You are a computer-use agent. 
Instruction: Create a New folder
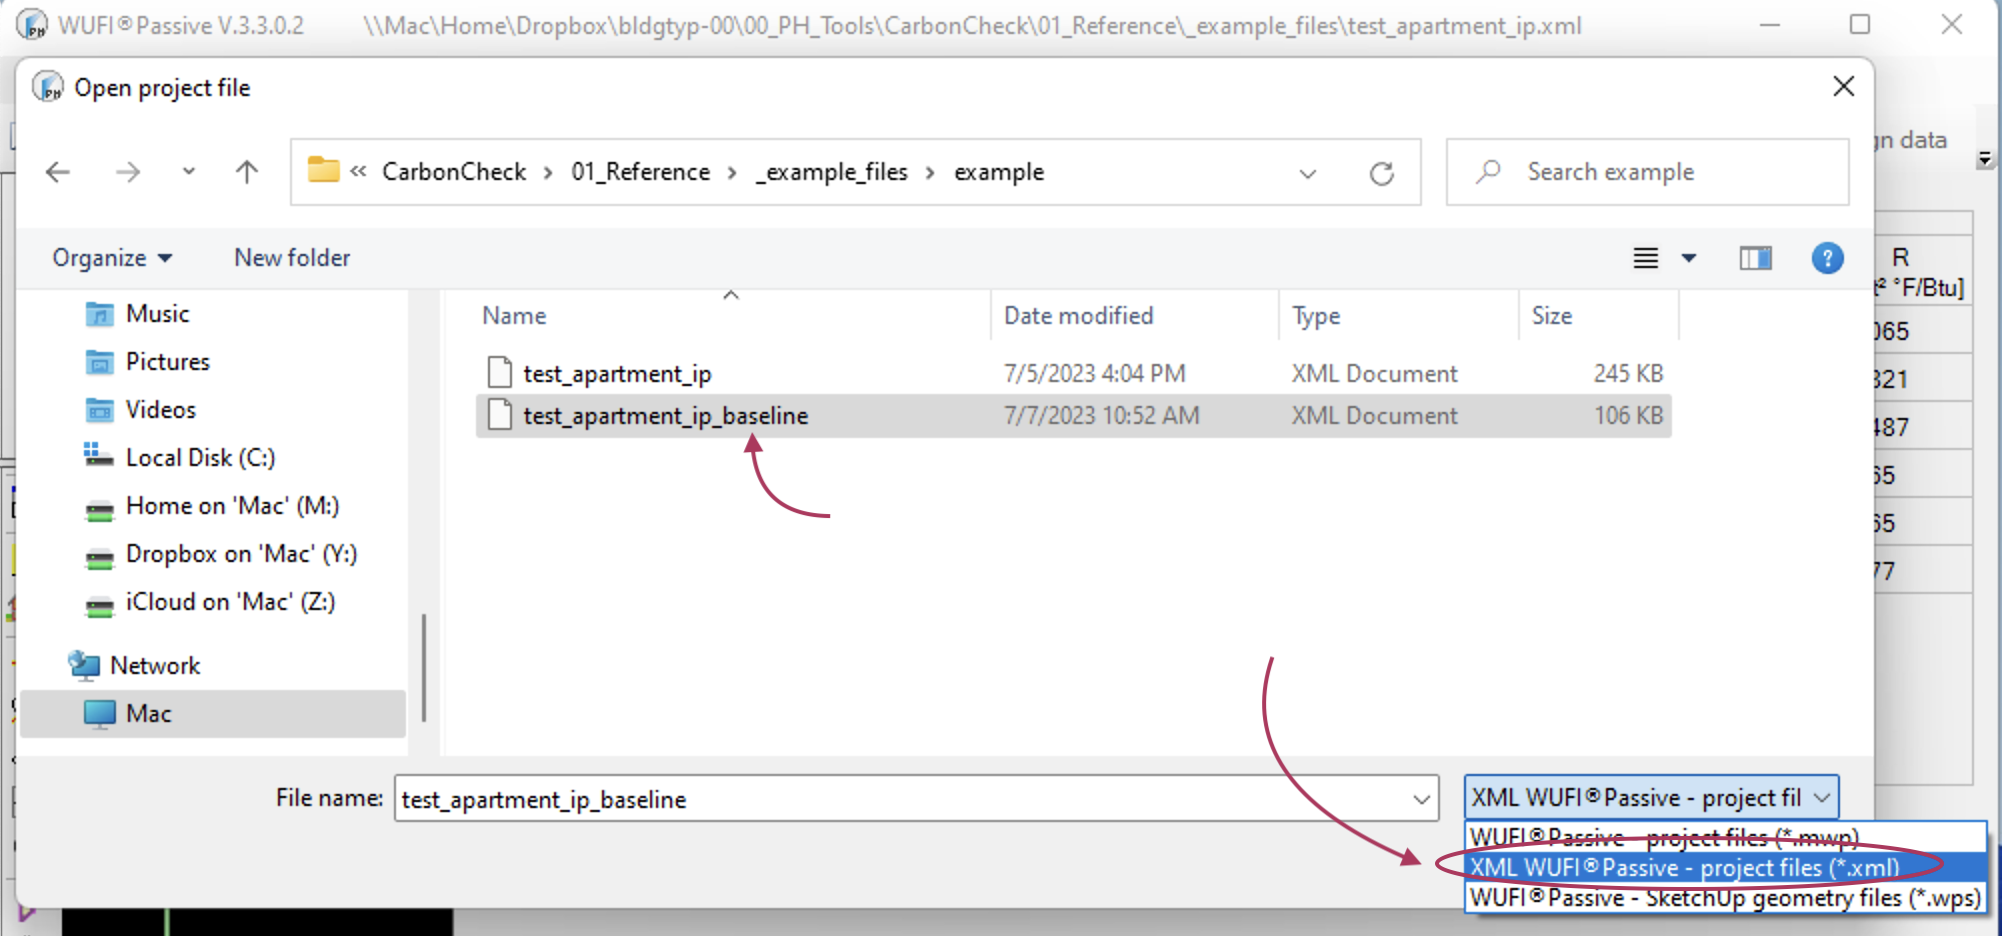[292, 258]
